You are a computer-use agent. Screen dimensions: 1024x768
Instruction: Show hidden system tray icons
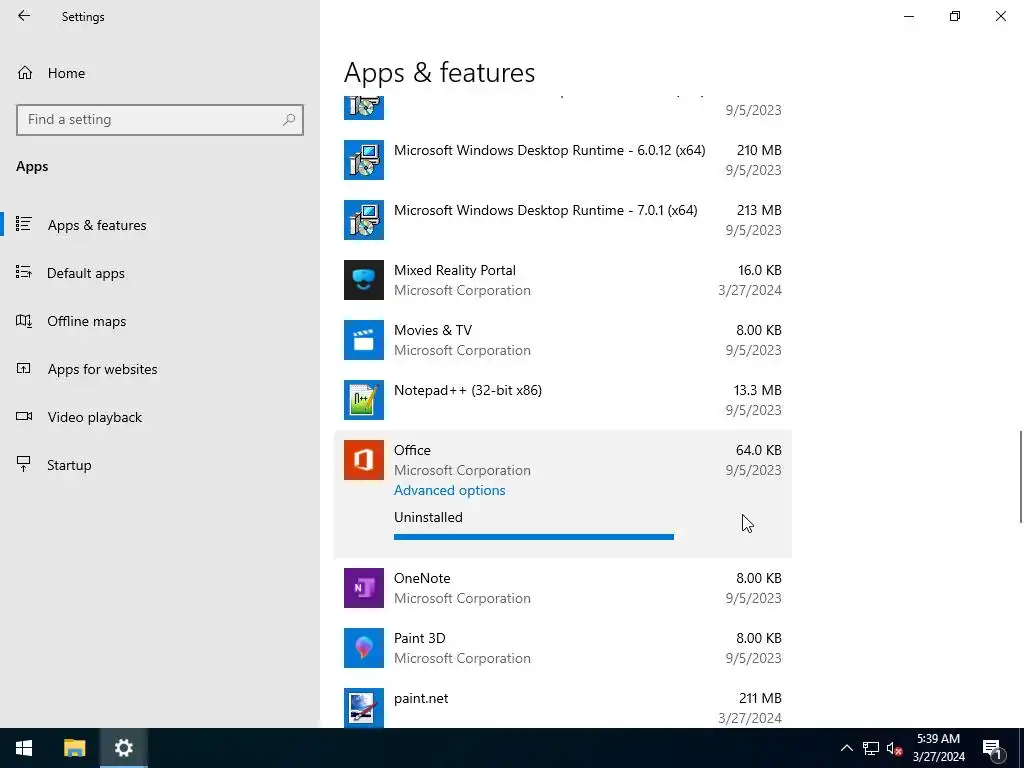(x=846, y=748)
